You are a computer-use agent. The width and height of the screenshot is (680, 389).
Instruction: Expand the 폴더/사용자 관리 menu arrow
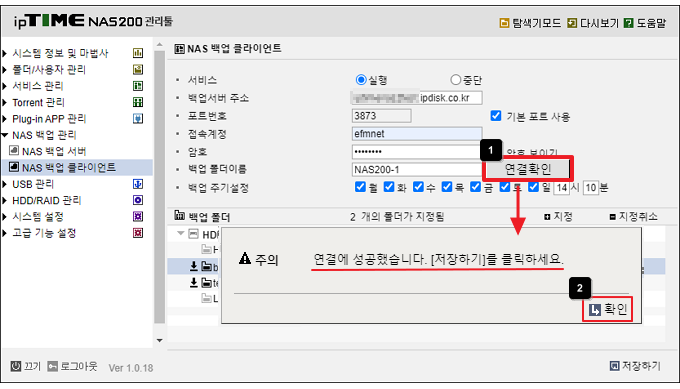click(x=5, y=69)
